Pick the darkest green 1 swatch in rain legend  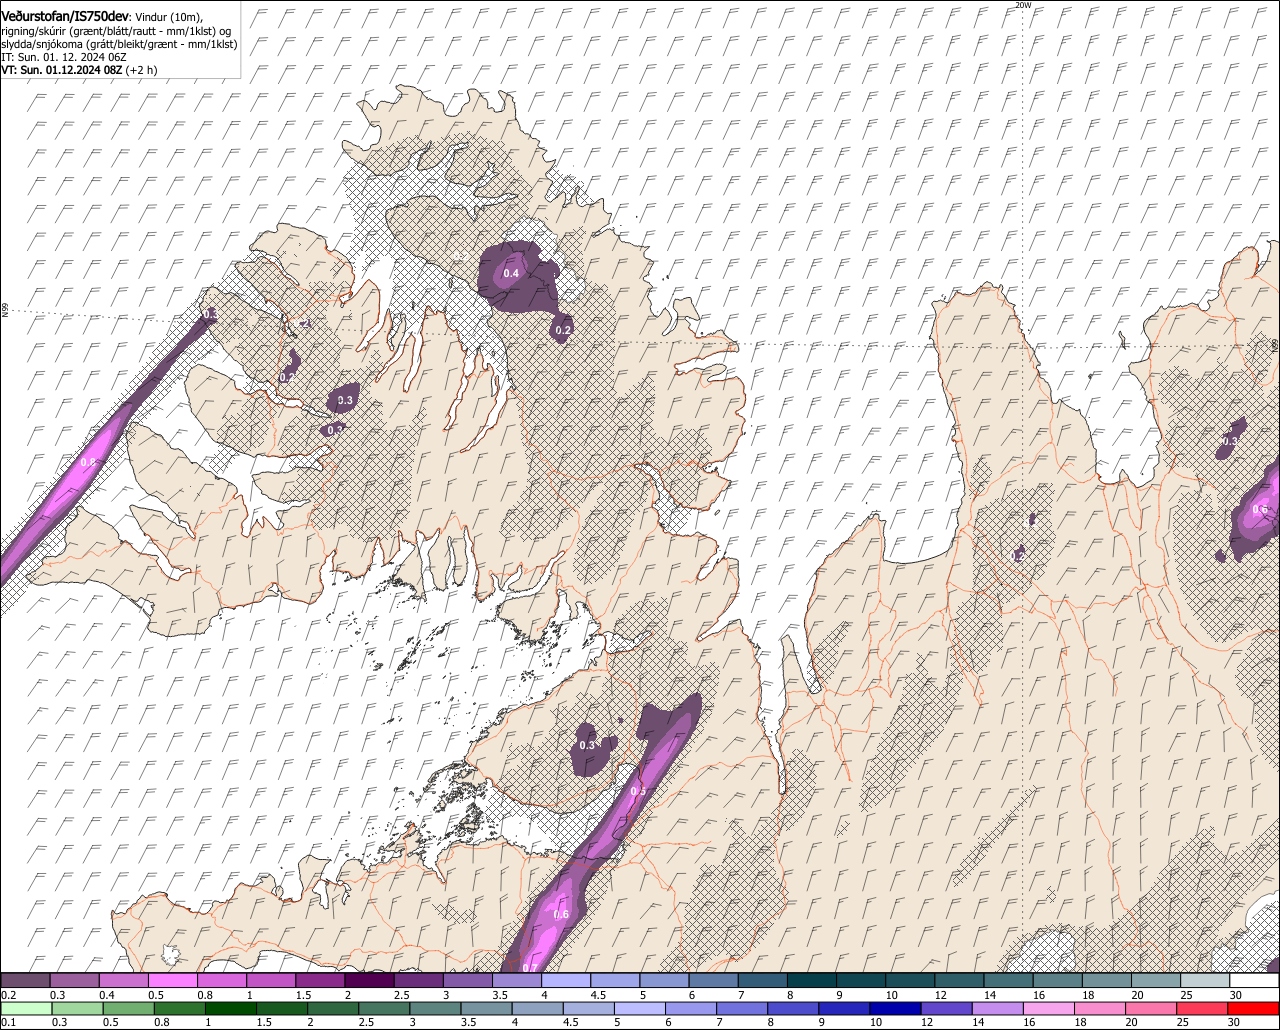click(x=232, y=1008)
